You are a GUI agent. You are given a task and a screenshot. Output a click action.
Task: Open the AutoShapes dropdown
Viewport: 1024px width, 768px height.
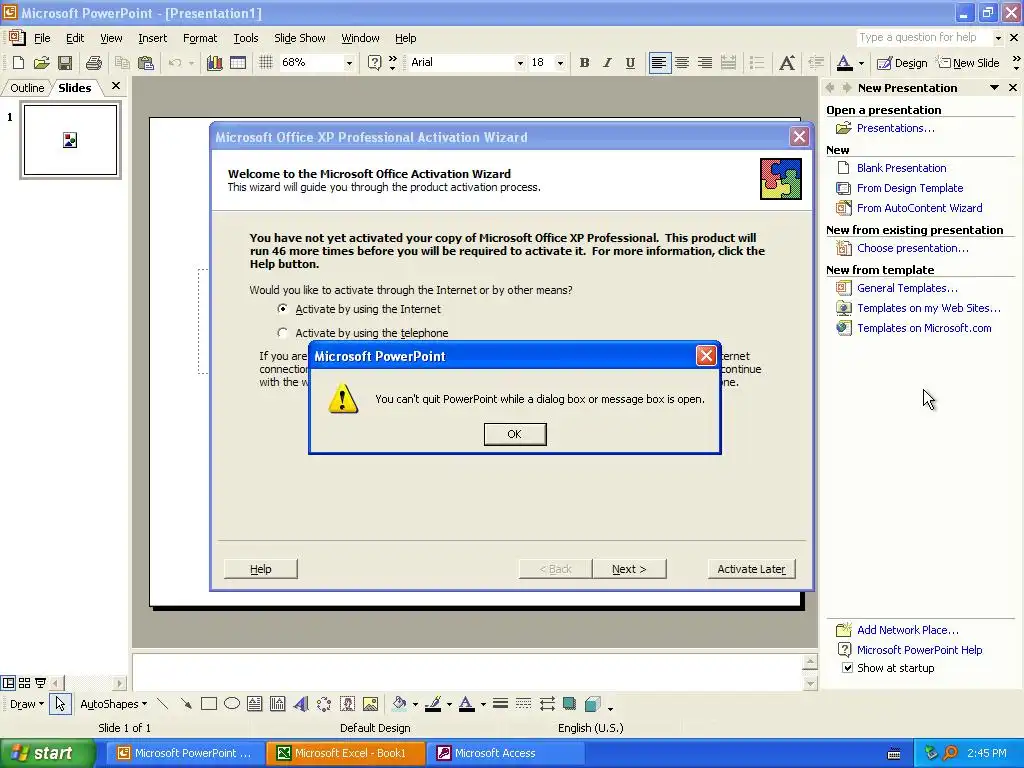point(114,704)
